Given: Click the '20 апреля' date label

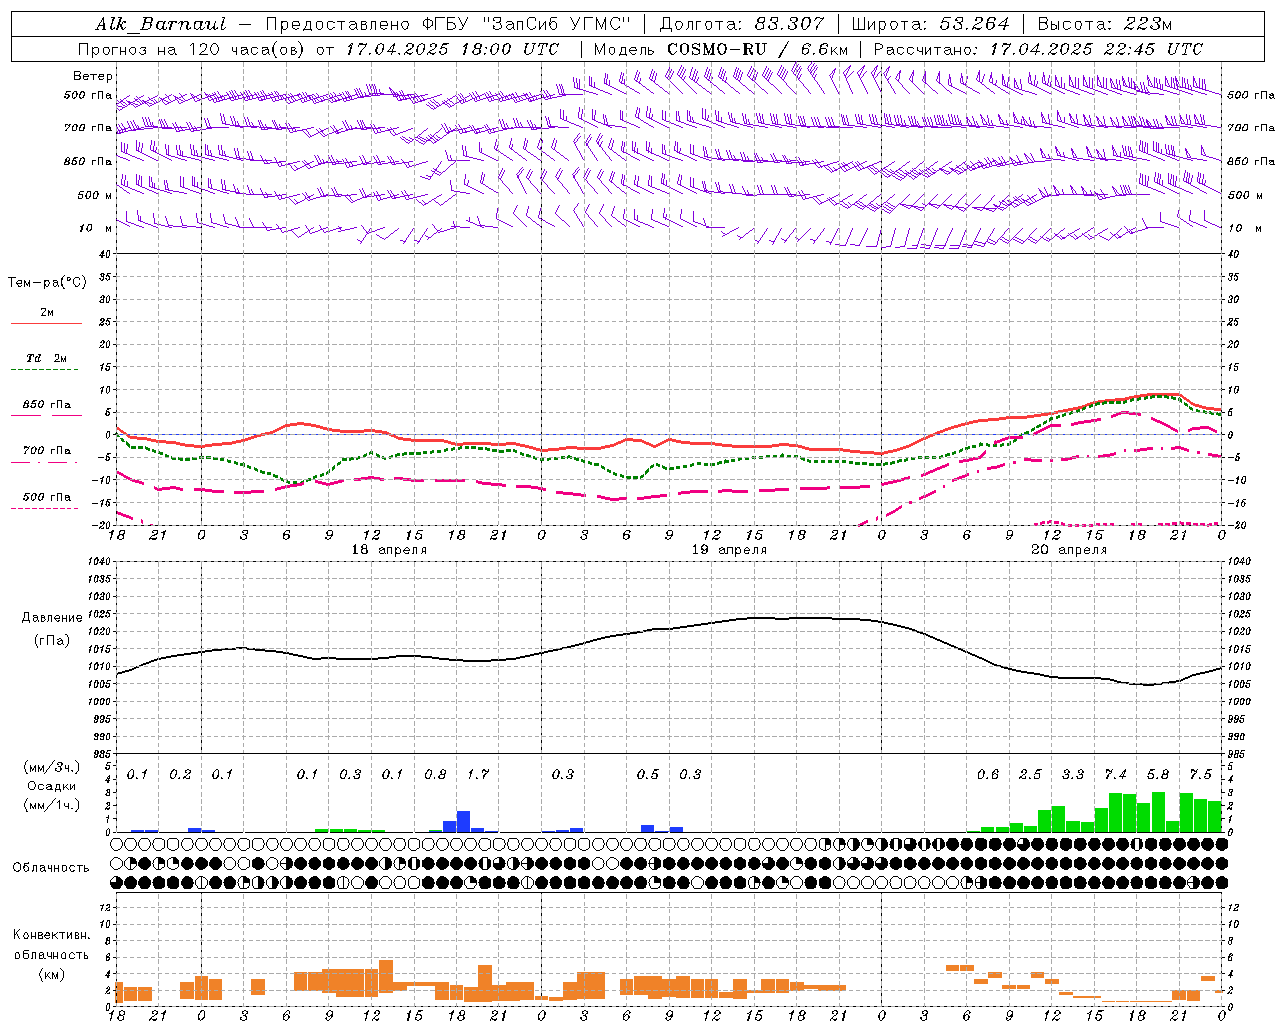Looking at the screenshot, I should point(1069,550).
